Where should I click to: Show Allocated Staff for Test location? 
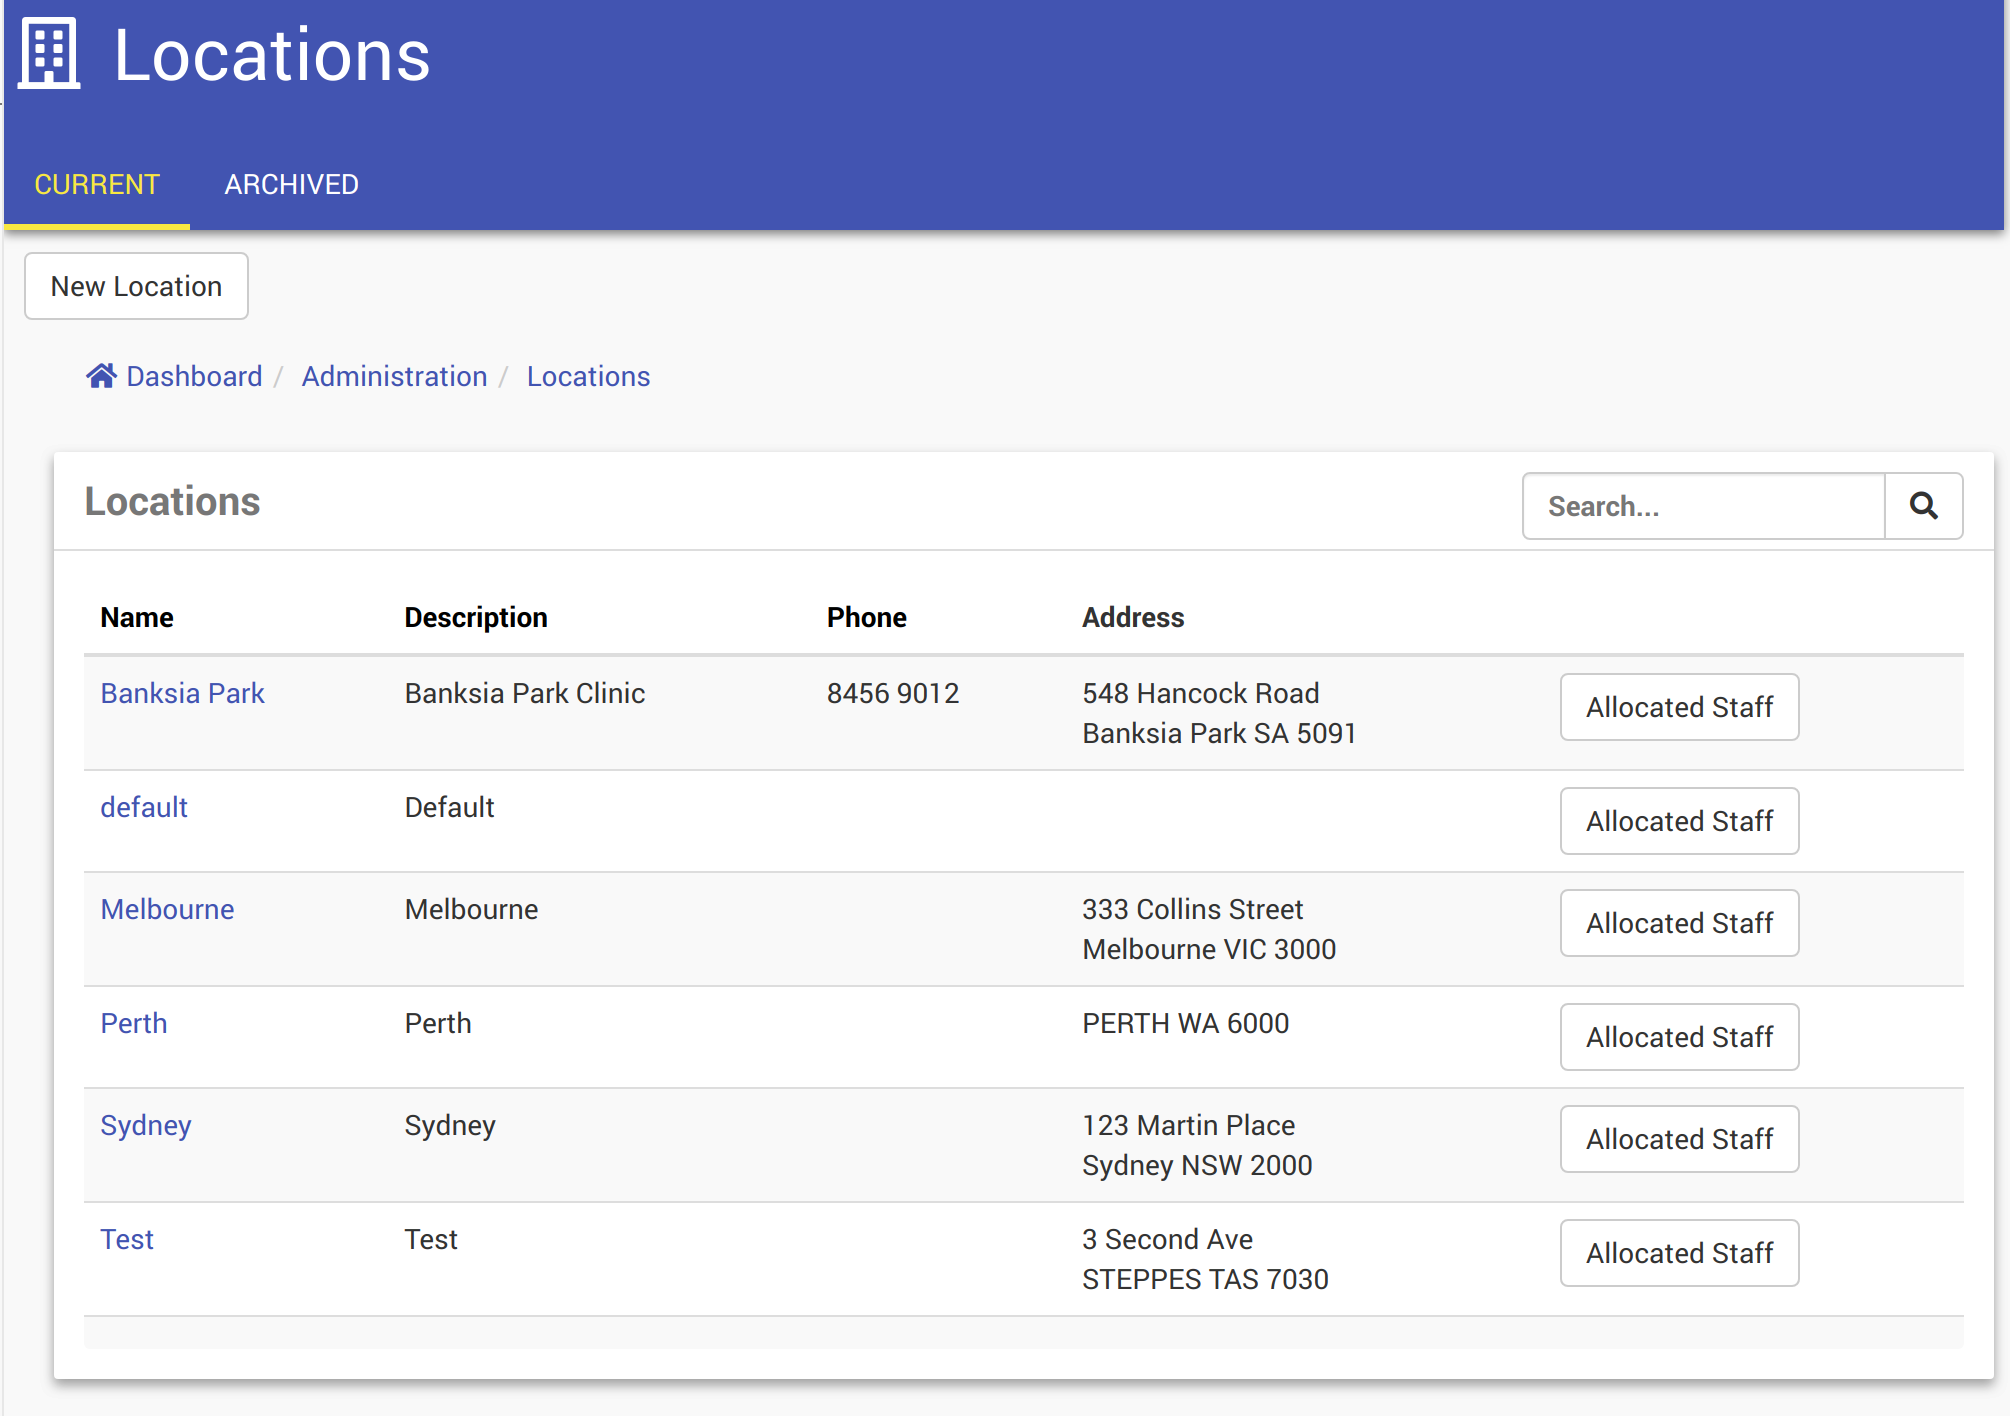coord(1679,1253)
